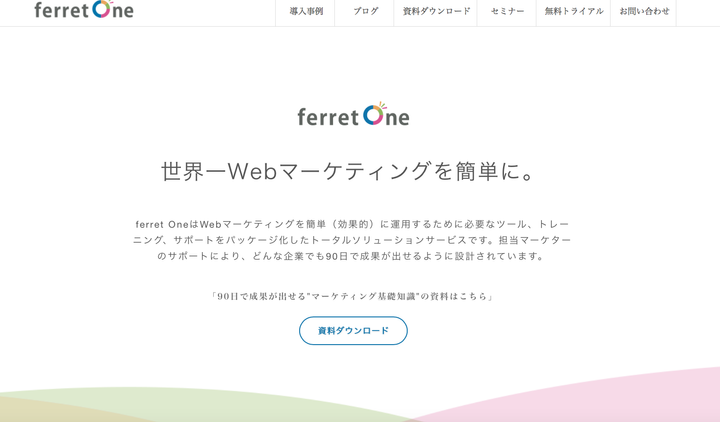
Task: Open the セミナー navigation item
Action: 507,11
